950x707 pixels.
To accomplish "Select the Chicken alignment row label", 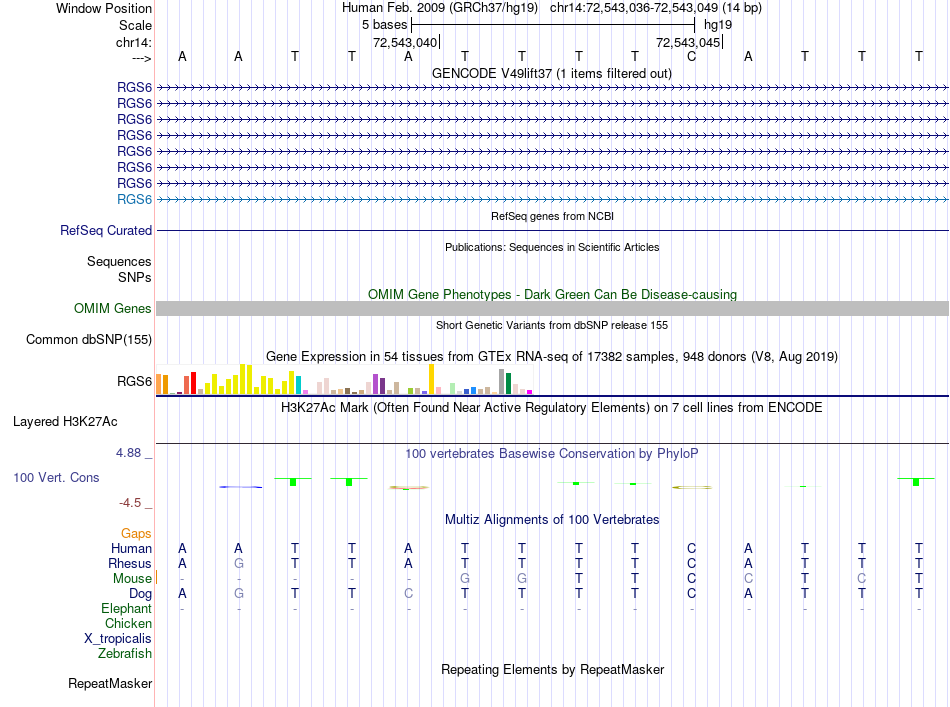I will pyautogui.click(x=128, y=623).
